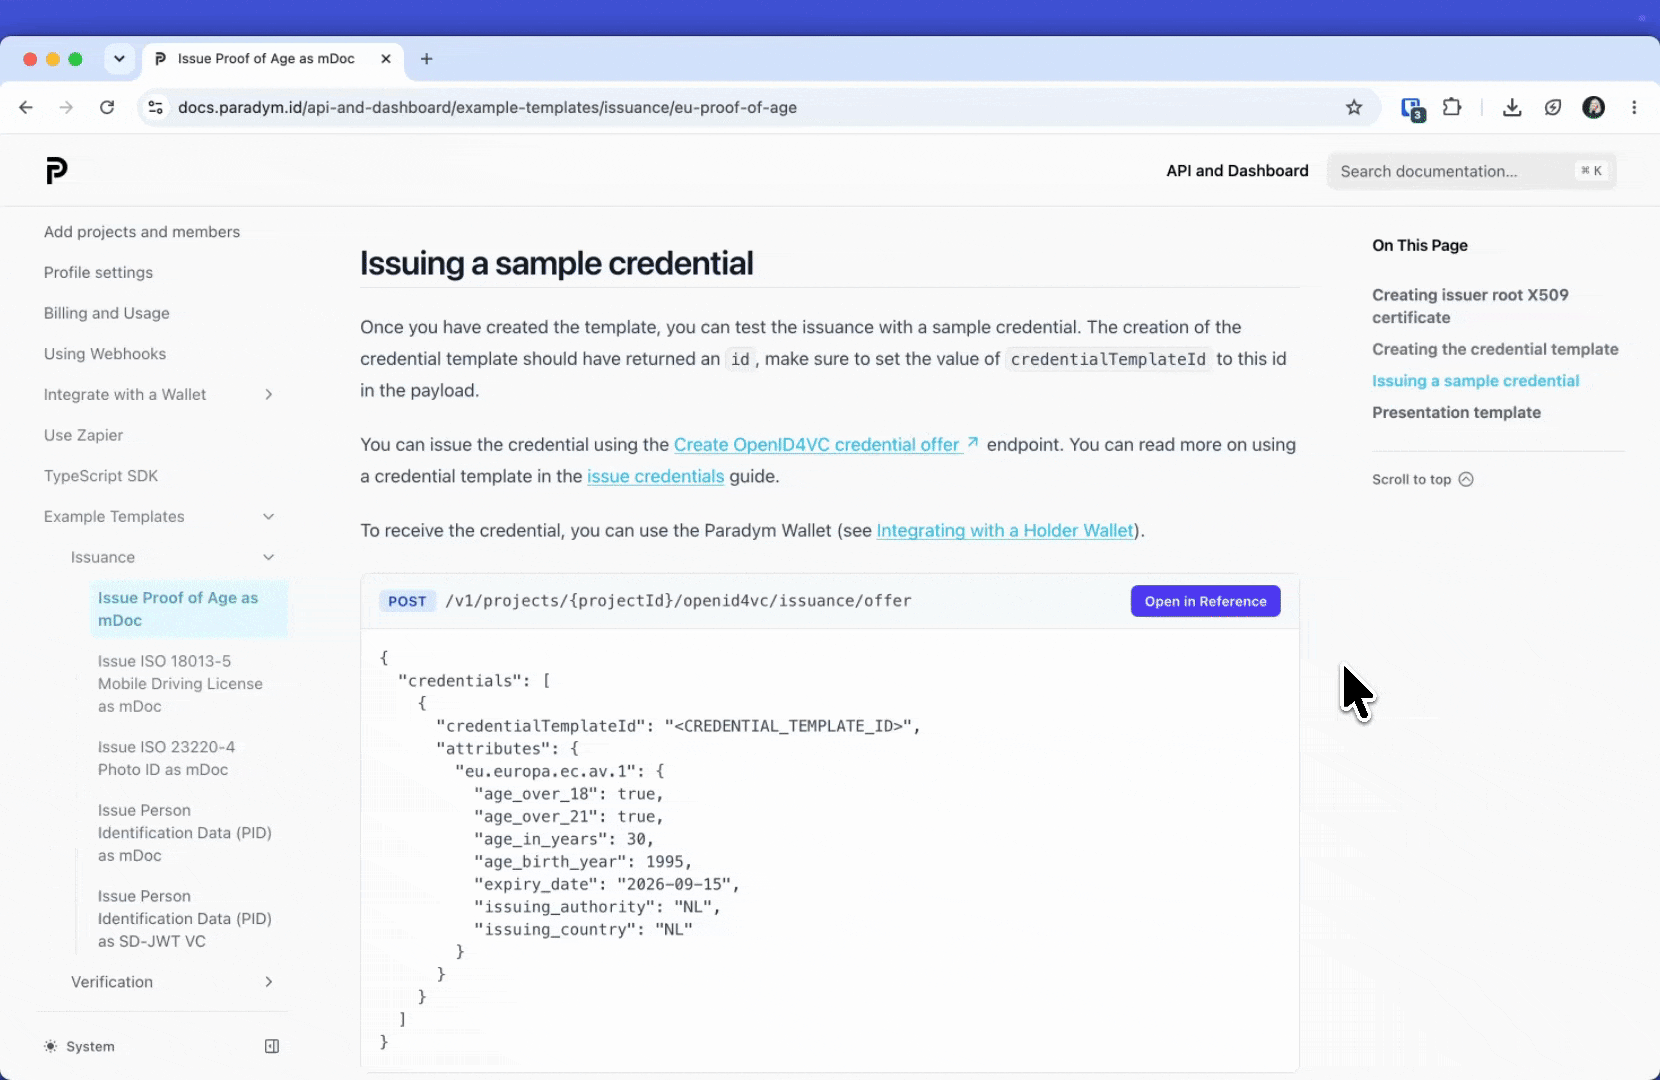Screen dimensions: 1660x1080
Task: Click the "issuing_country": "NL" line
Action: (x=583, y=930)
